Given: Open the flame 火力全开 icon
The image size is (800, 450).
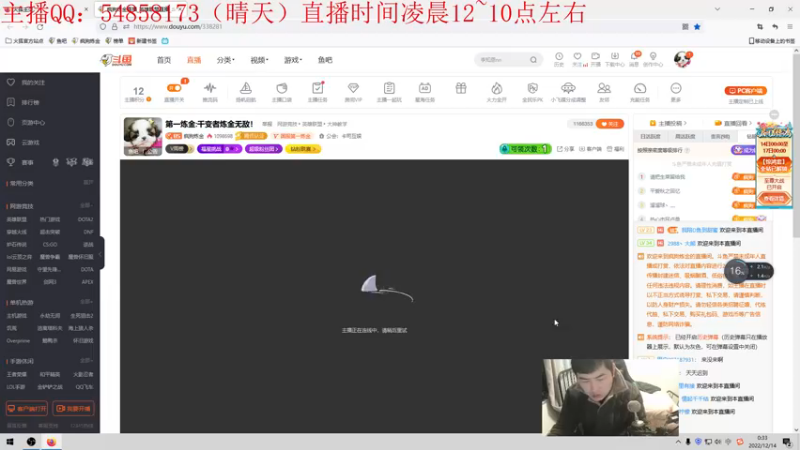Looking at the screenshot, I should tap(496, 88).
